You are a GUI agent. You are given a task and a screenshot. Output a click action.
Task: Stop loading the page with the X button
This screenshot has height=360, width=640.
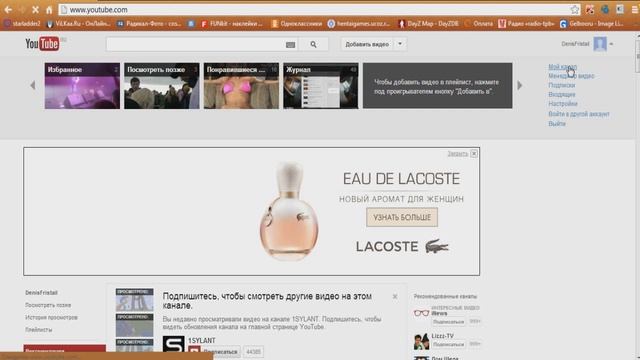36,9
